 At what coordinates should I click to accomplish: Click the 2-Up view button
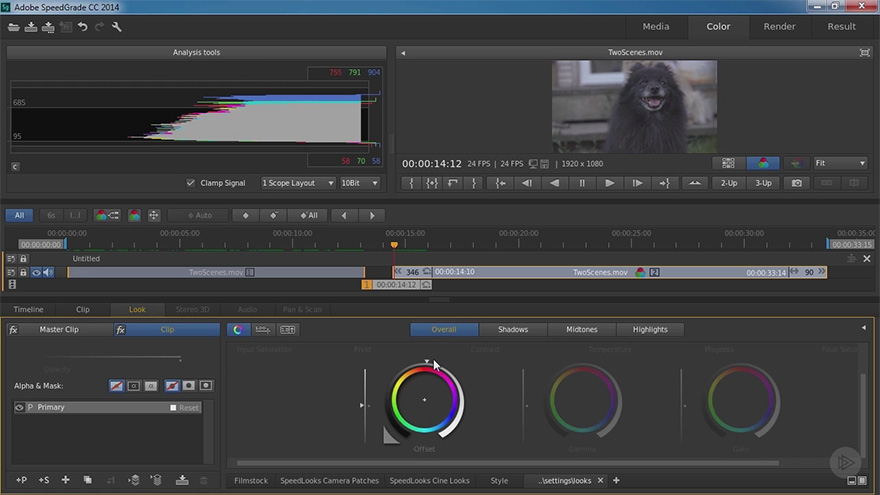(x=728, y=183)
